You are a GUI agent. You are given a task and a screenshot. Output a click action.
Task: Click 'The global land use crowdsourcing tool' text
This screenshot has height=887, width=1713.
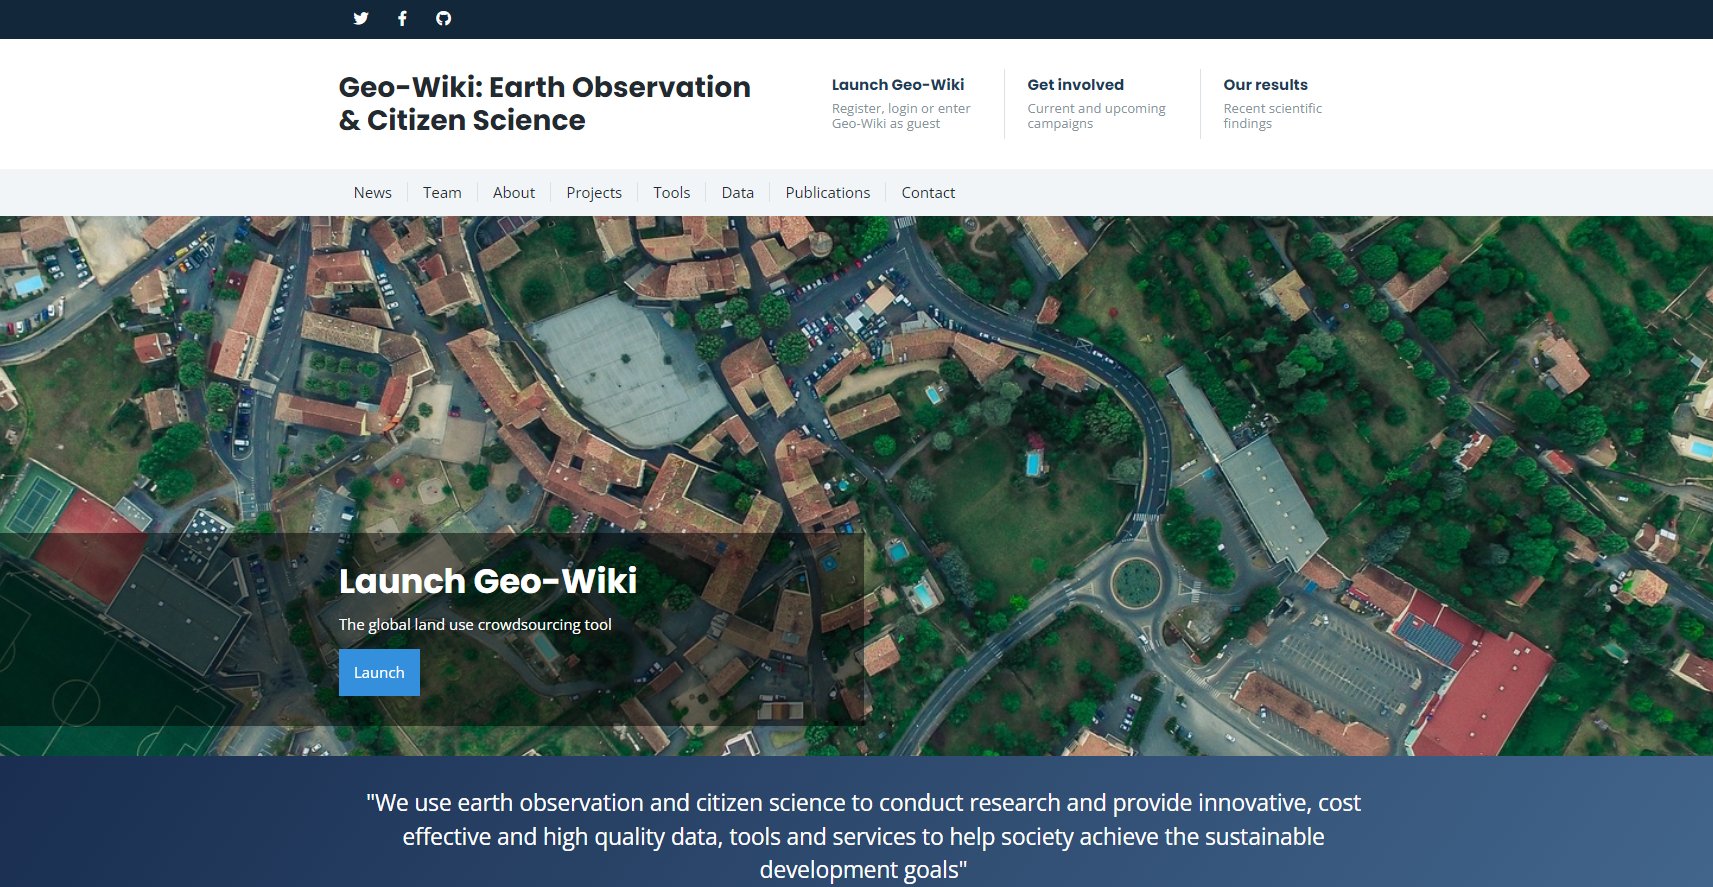pyautogui.click(x=475, y=625)
